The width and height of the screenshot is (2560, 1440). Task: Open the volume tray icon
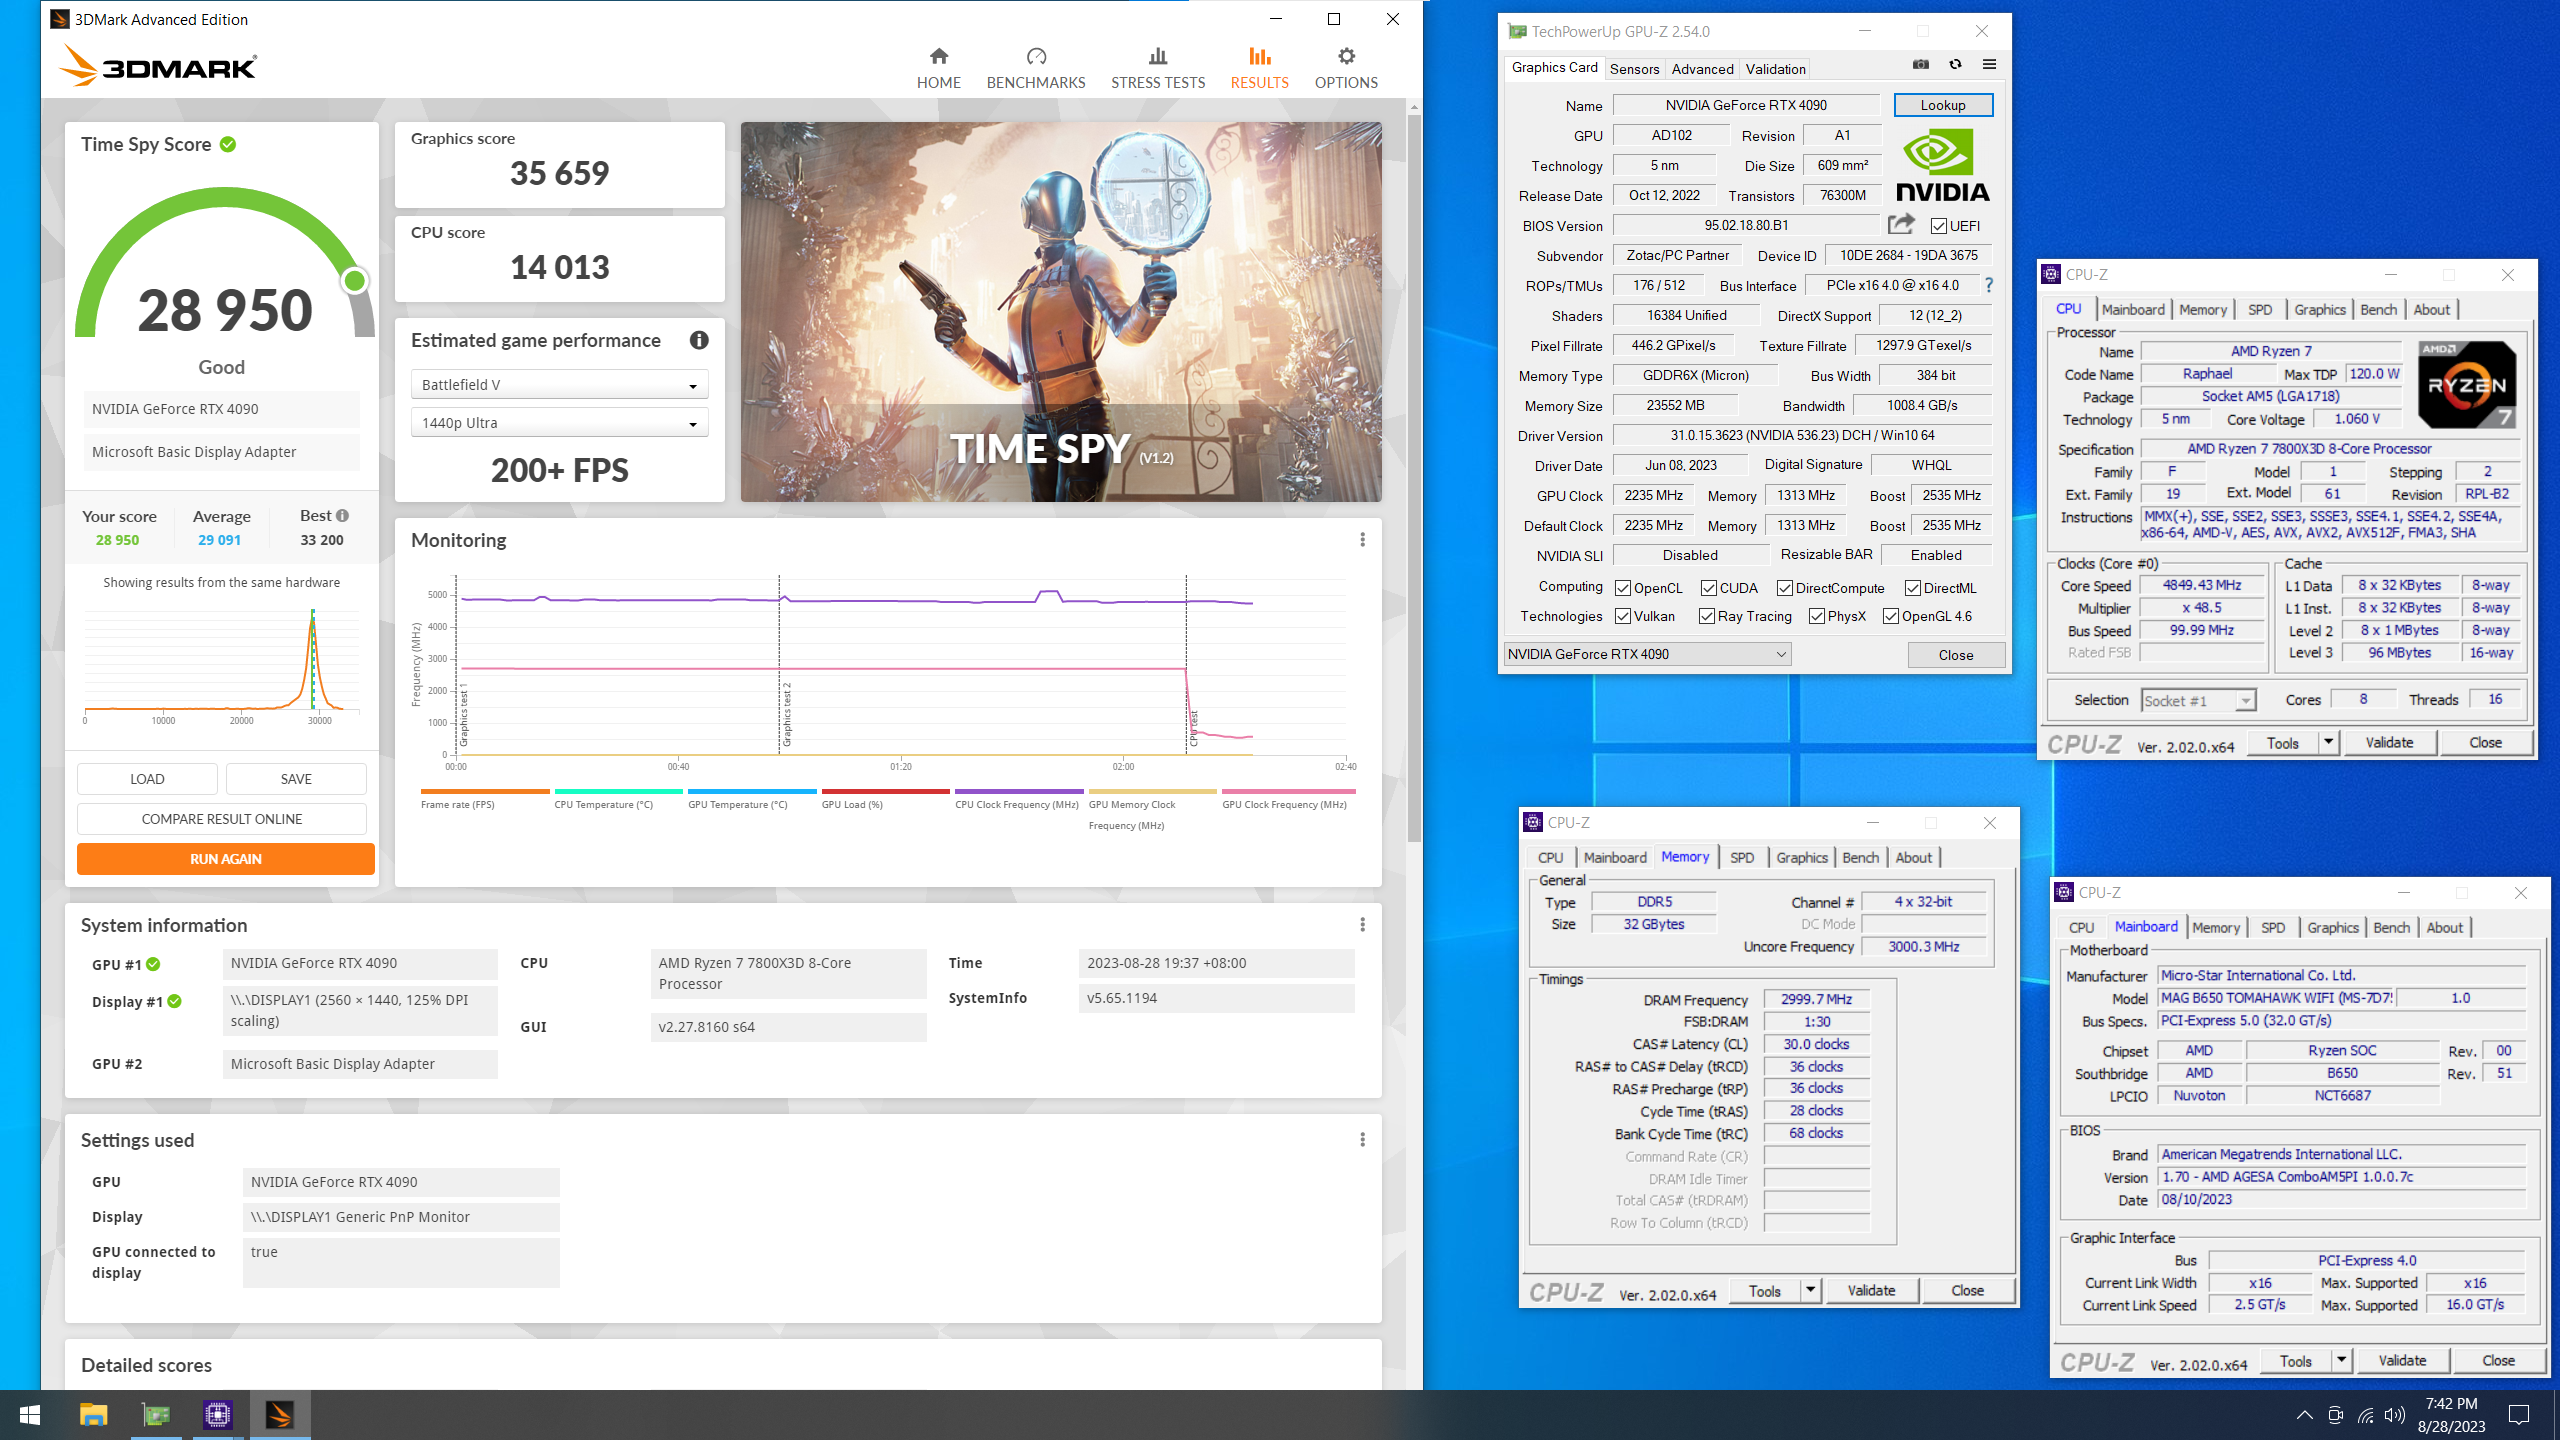click(2394, 1415)
